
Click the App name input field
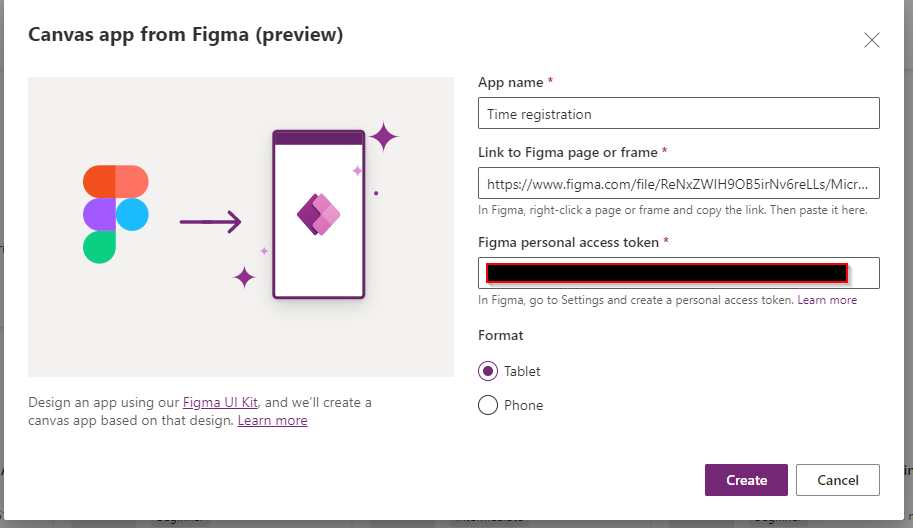(679, 113)
